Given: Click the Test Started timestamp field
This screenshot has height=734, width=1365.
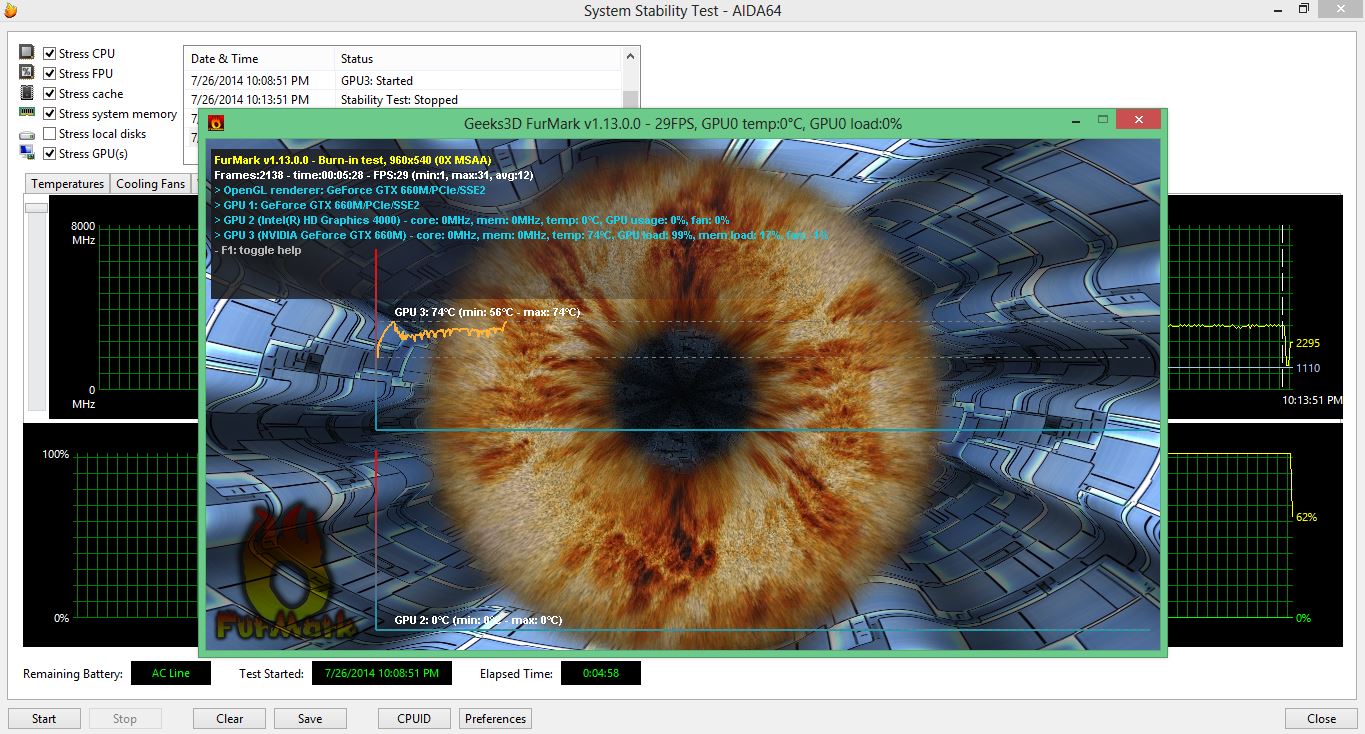Looking at the screenshot, I should 382,673.
